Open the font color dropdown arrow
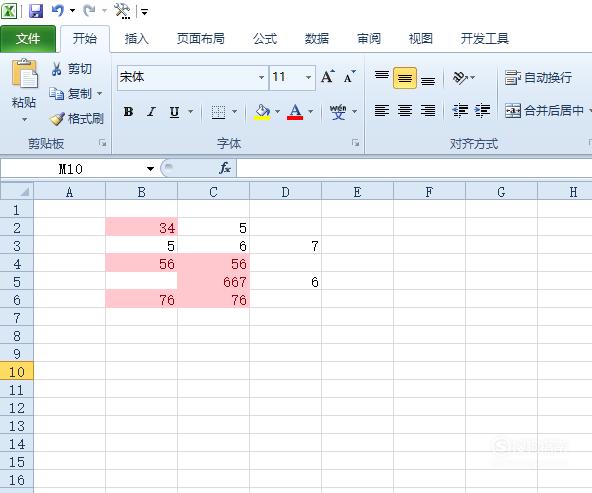Viewport: 592px width, 493px height. (x=311, y=112)
